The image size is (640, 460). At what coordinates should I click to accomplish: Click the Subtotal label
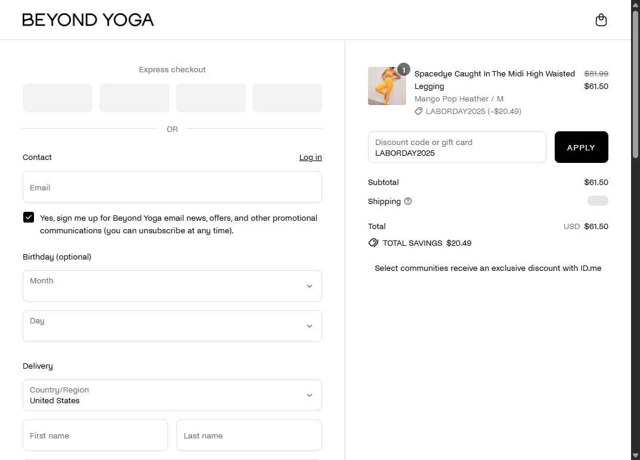pos(383,182)
